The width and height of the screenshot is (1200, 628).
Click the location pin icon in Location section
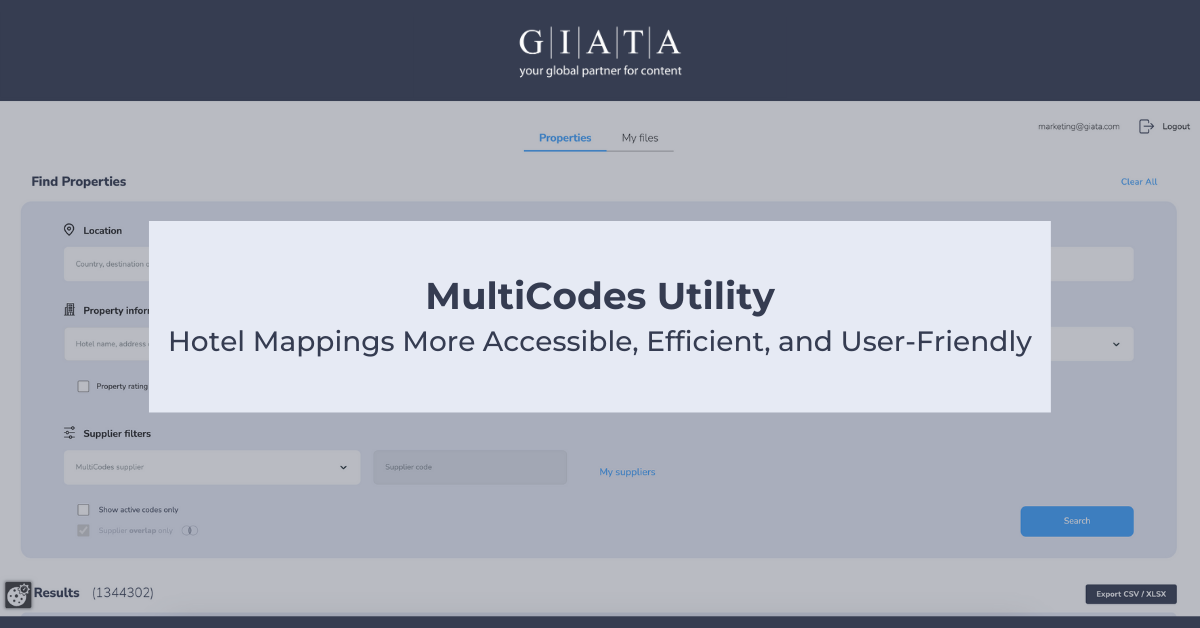(68, 229)
